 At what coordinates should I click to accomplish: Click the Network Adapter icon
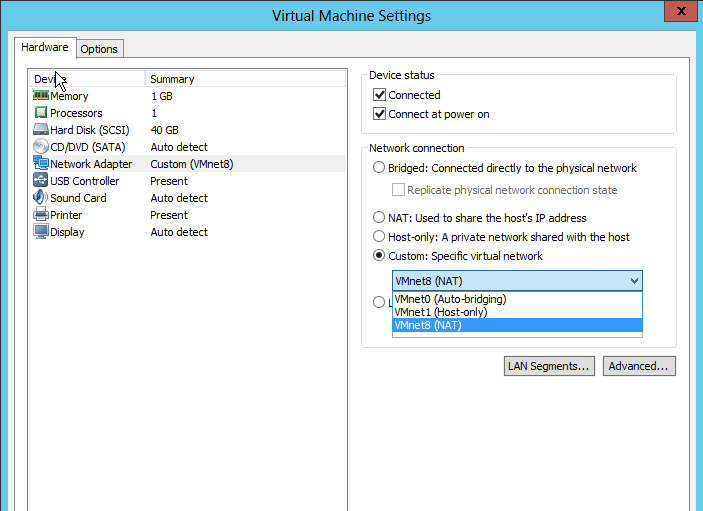(x=41, y=164)
